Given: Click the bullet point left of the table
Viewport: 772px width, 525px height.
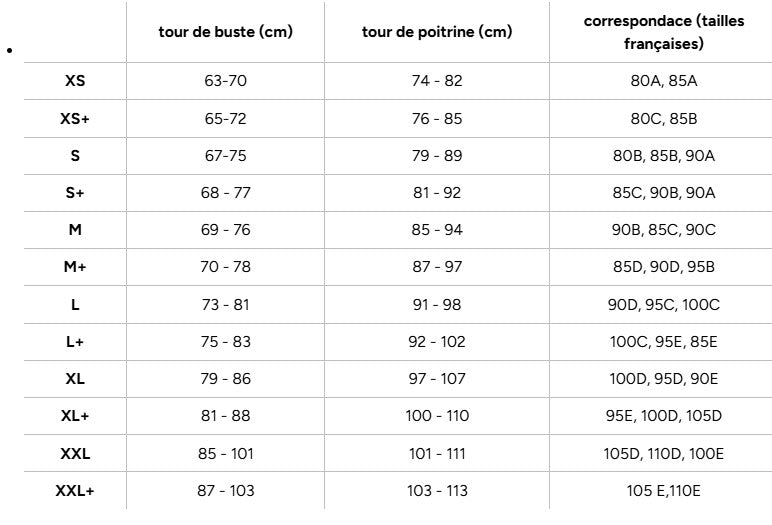Looking at the screenshot, I should click(x=9, y=49).
